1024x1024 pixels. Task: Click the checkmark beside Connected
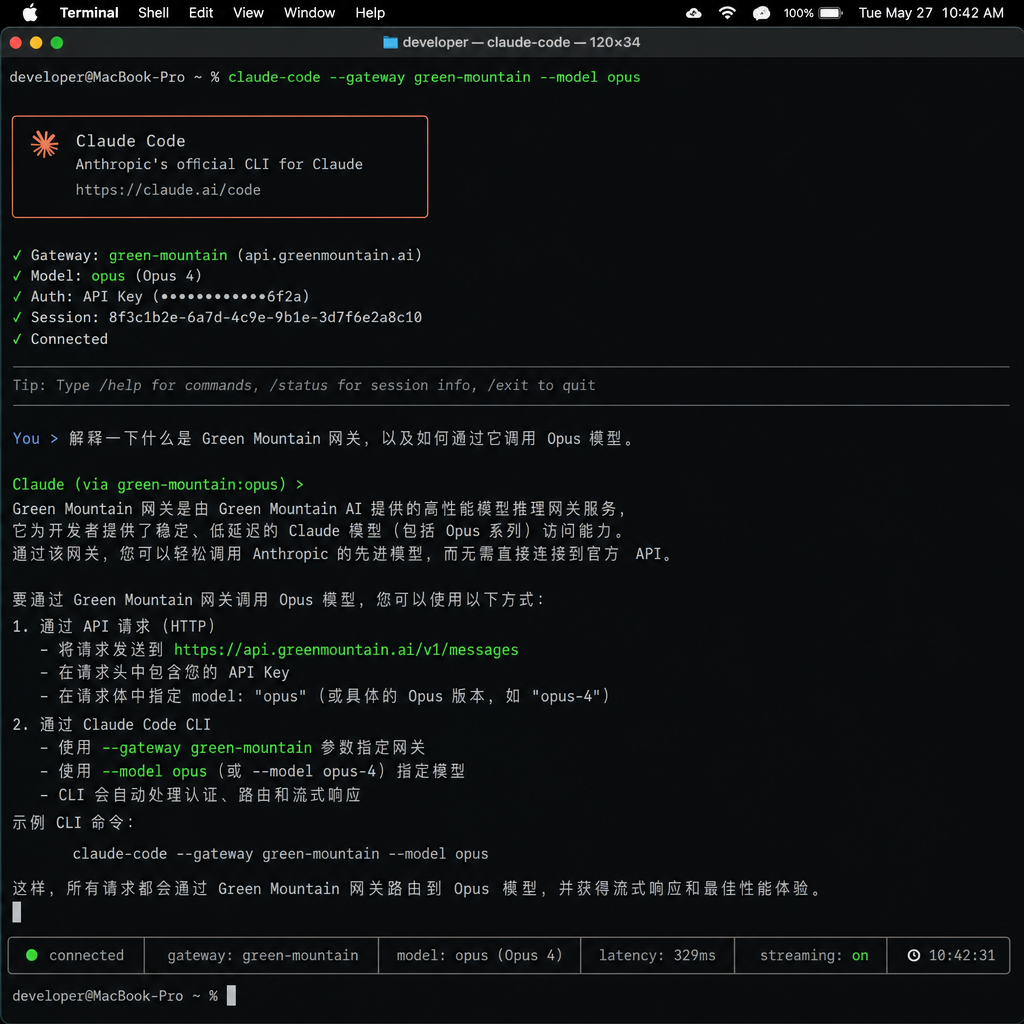[x=17, y=339]
